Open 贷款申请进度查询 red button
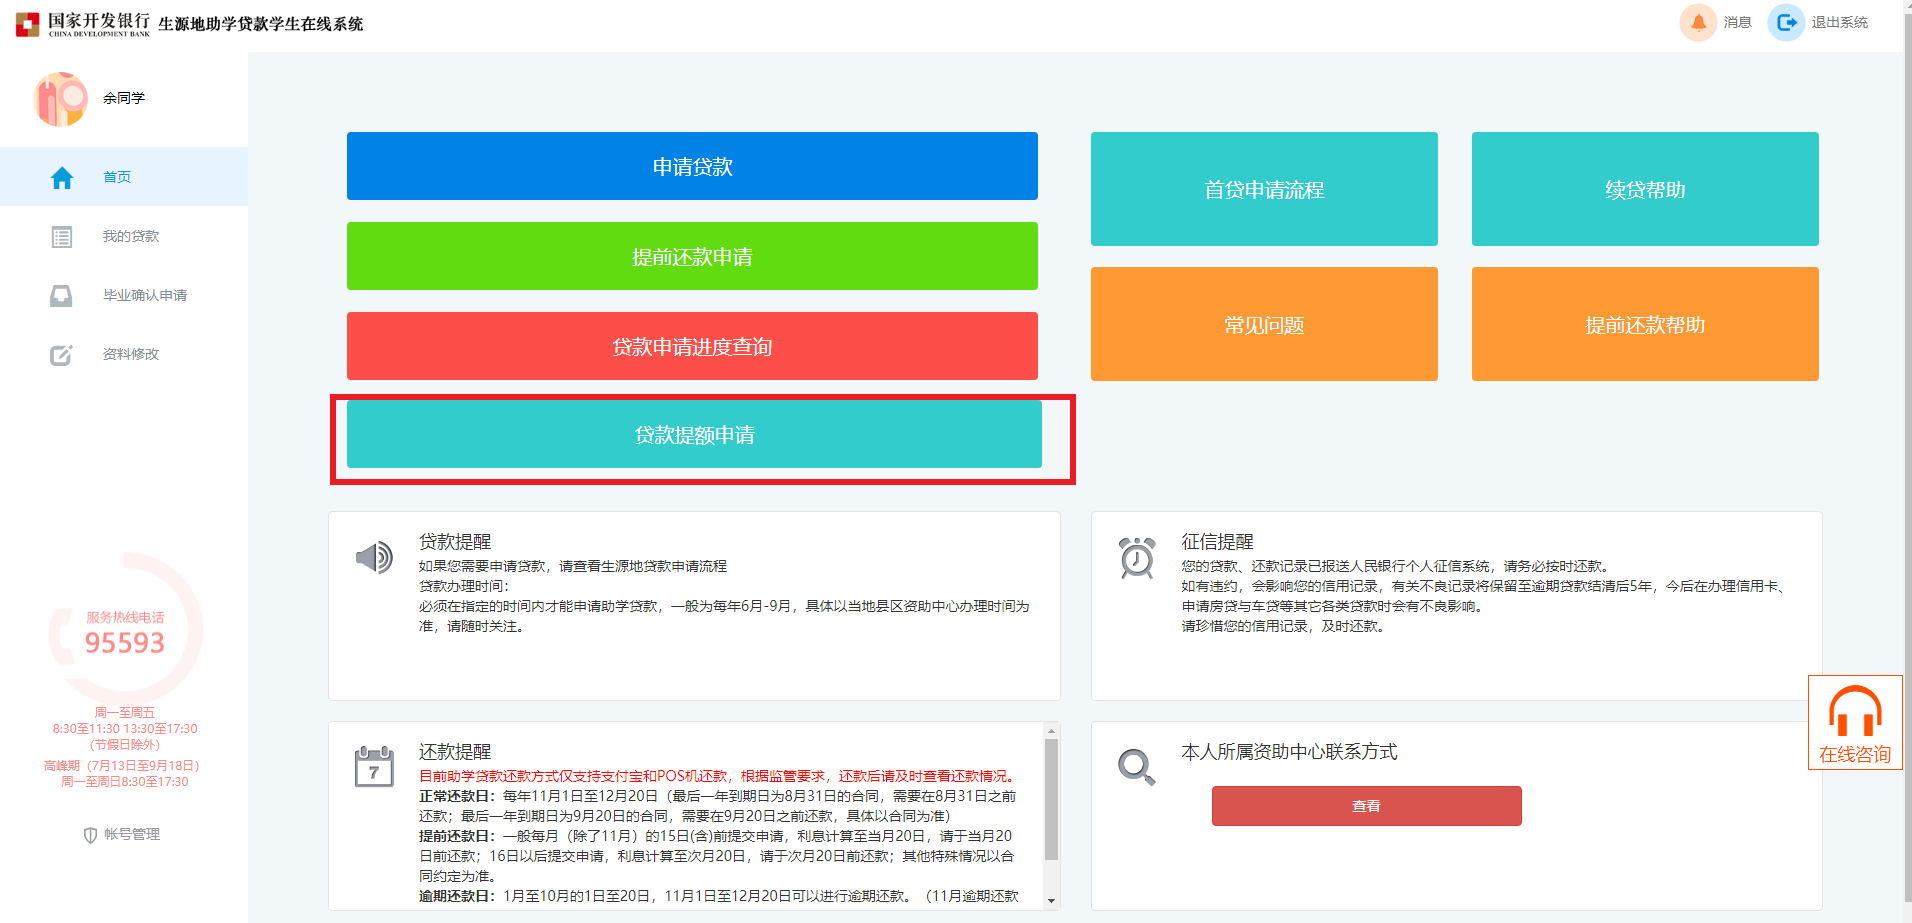 click(x=692, y=346)
